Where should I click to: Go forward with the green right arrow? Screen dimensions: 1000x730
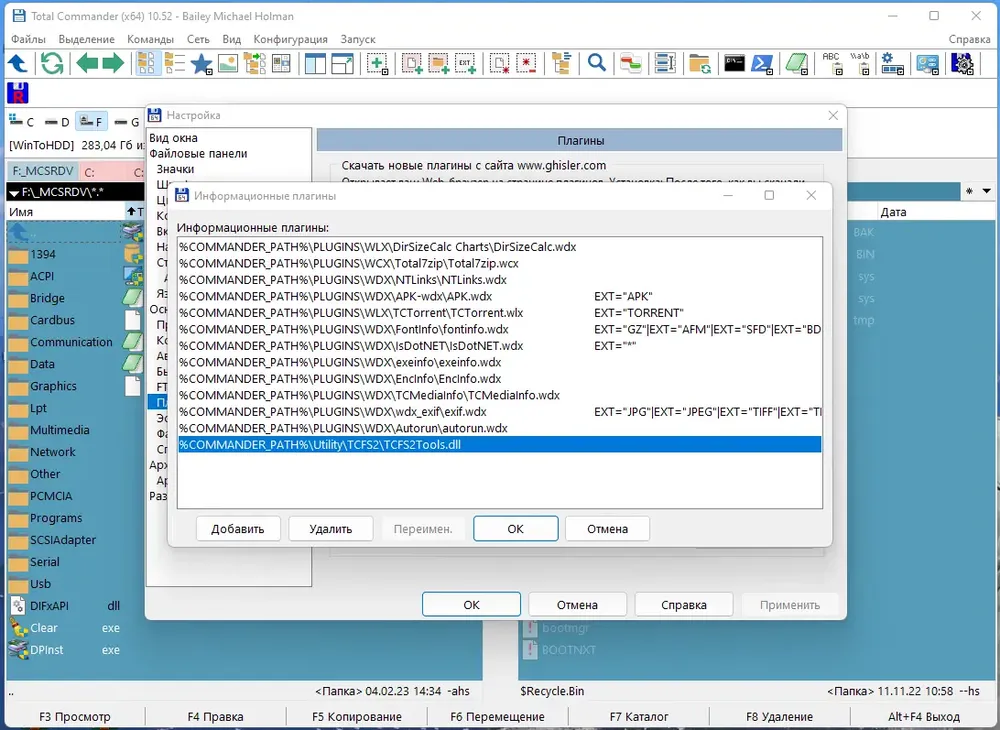113,63
